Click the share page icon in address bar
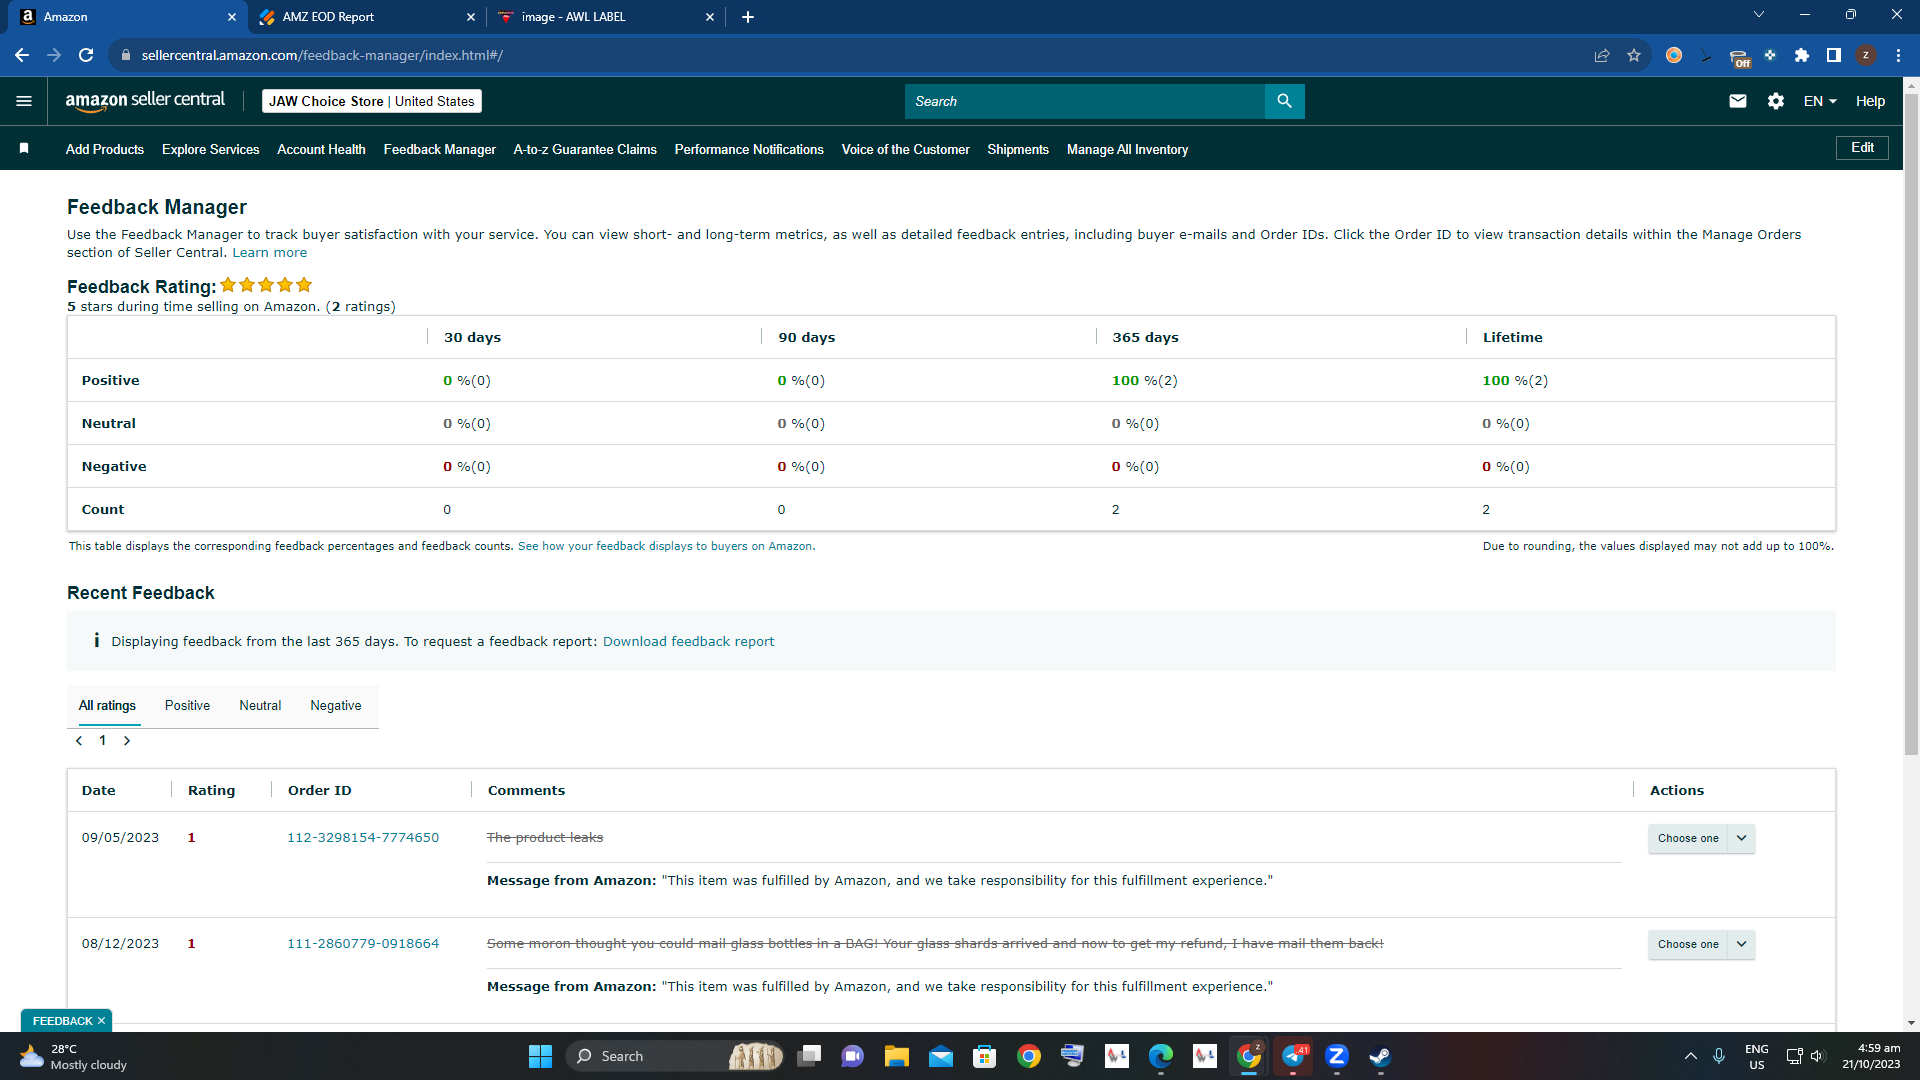The height and width of the screenshot is (1080, 1920). click(1602, 55)
